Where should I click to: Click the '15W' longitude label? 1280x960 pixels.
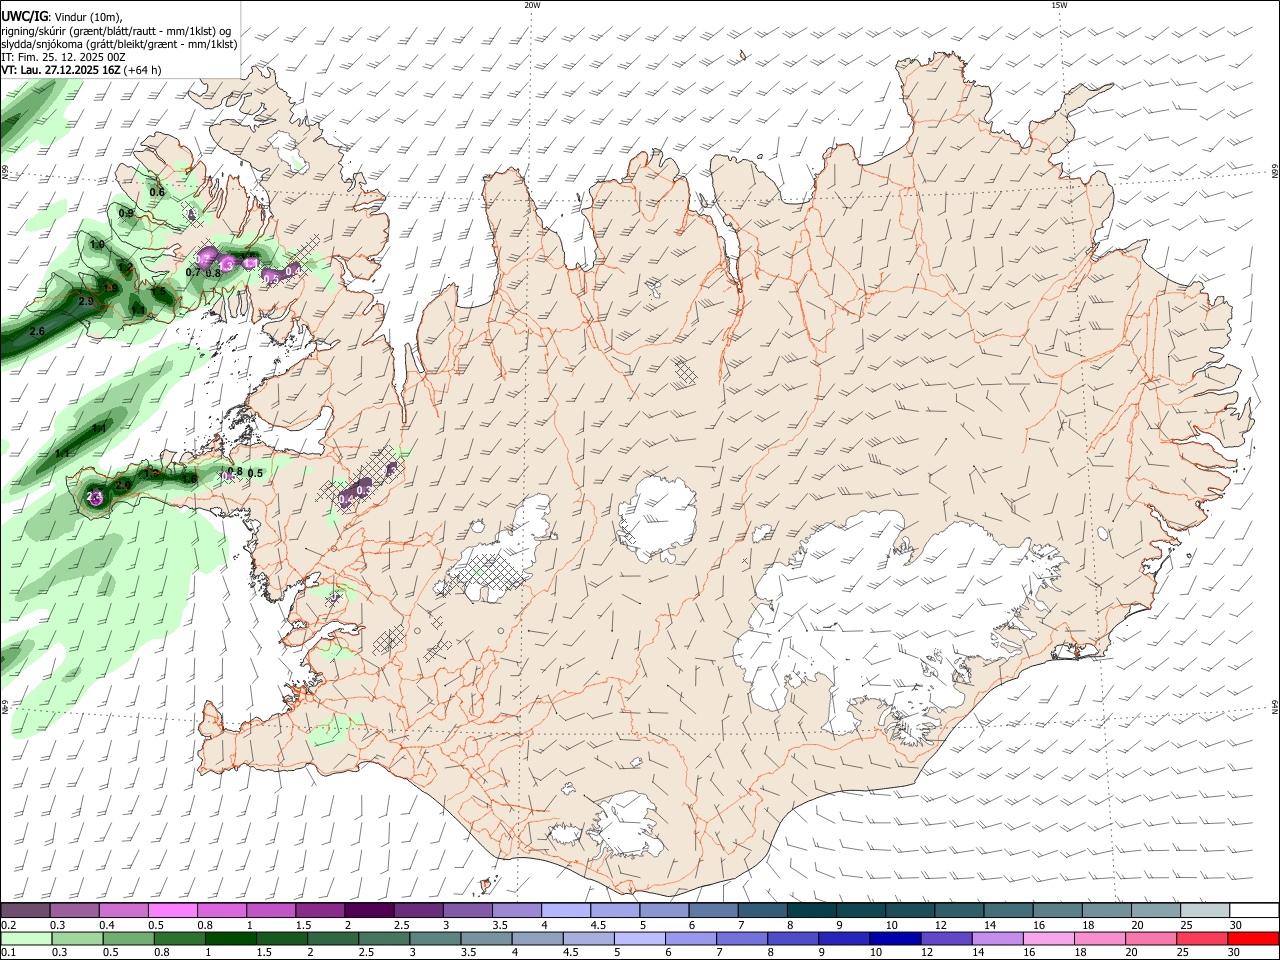[x=1059, y=5]
